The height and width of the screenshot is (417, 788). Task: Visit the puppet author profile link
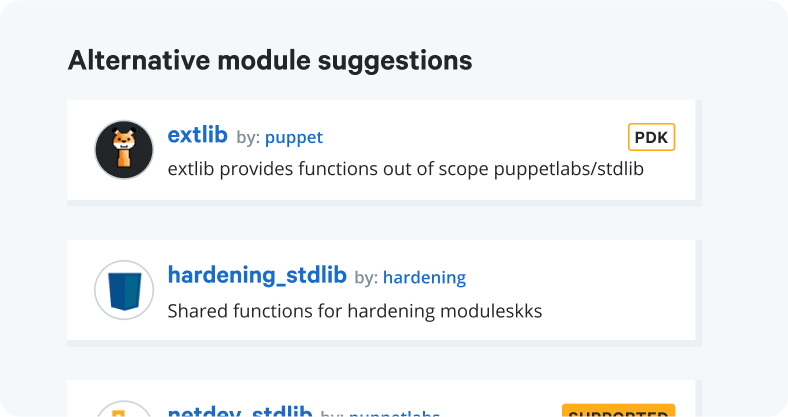point(294,137)
